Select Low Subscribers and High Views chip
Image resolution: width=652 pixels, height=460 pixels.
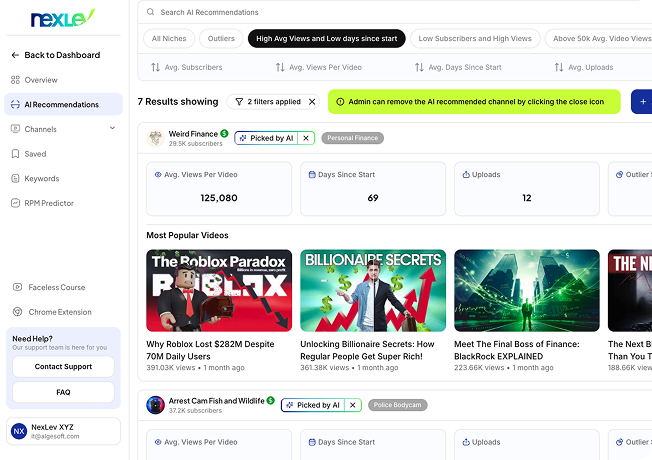tap(475, 39)
